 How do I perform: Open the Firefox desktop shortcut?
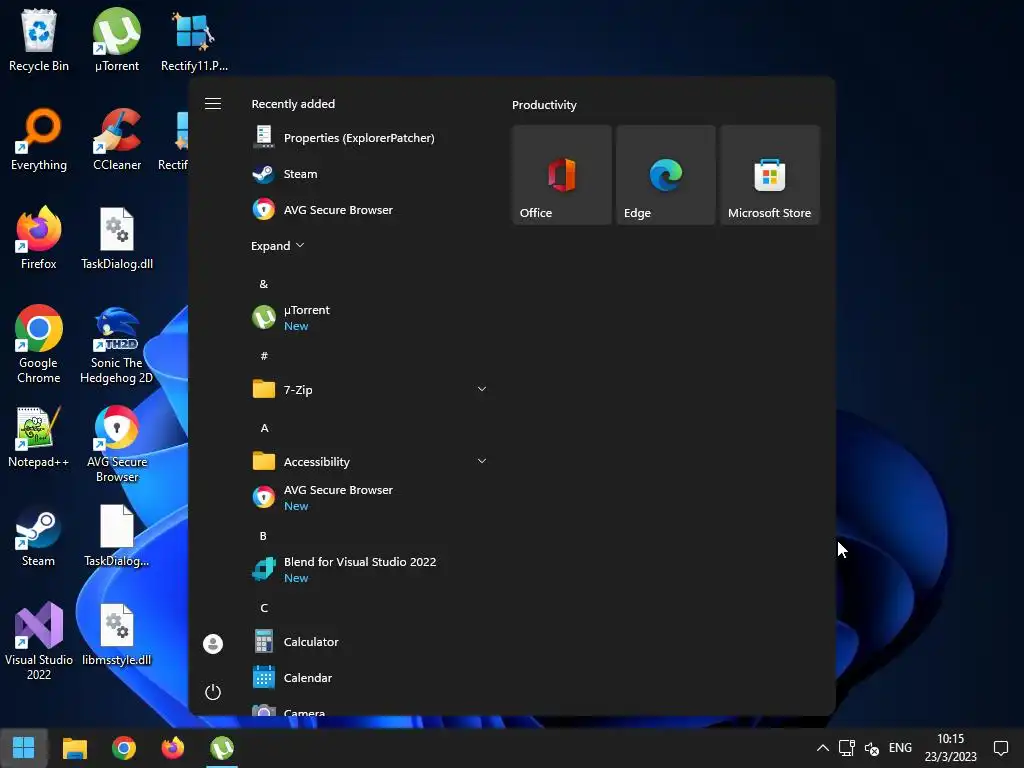(x=39, y=238)
